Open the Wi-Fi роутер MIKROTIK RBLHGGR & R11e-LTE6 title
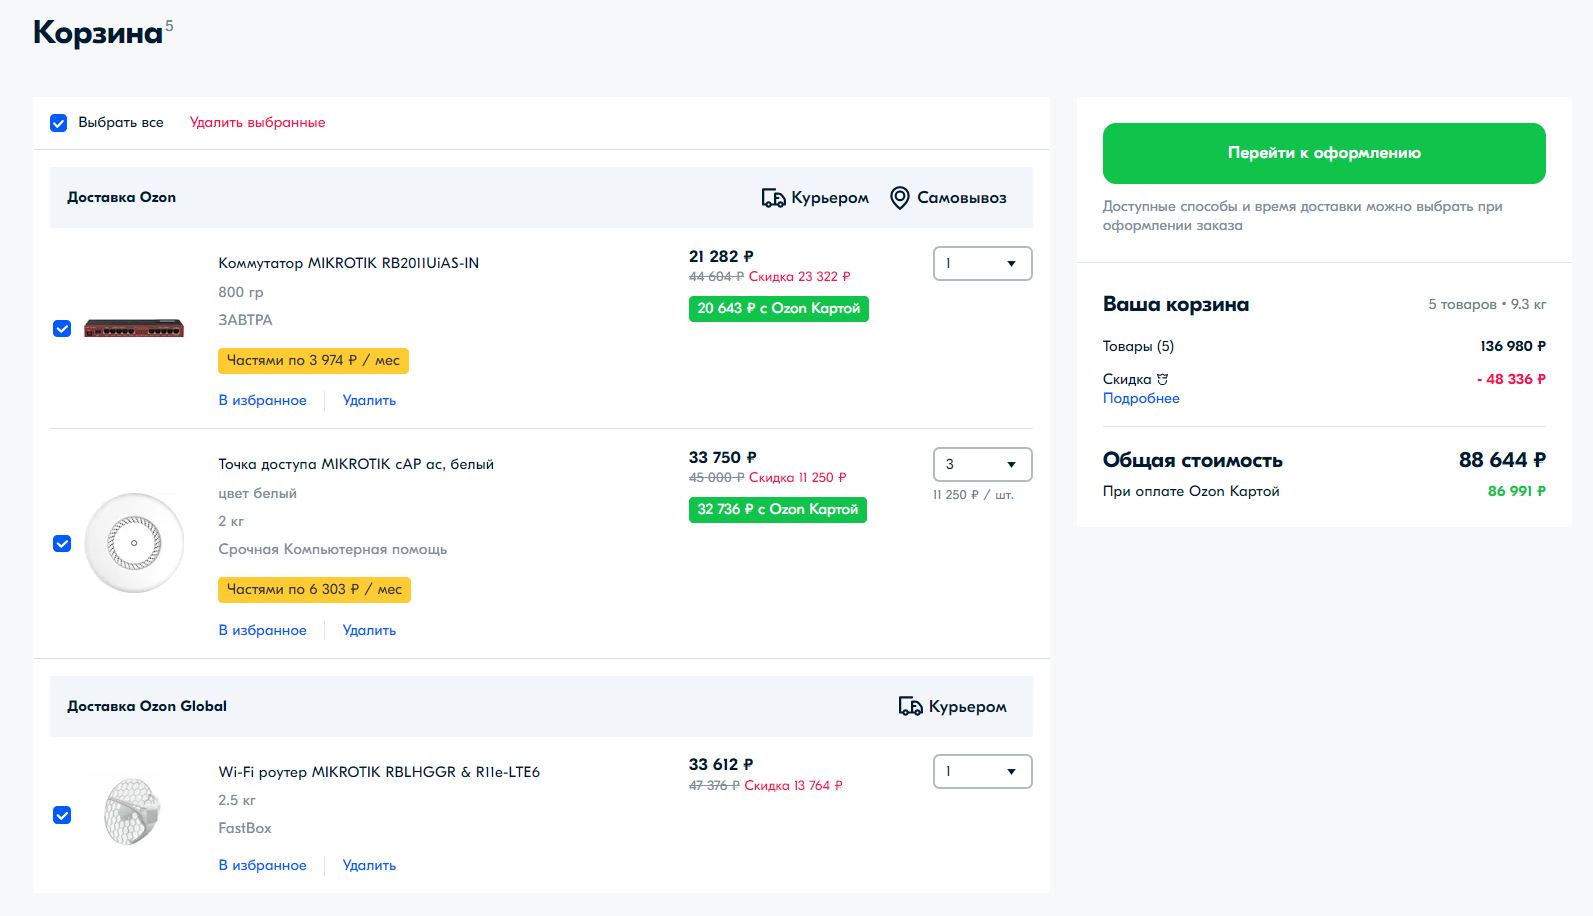The image size is (1593, 916). click(379, 772)
